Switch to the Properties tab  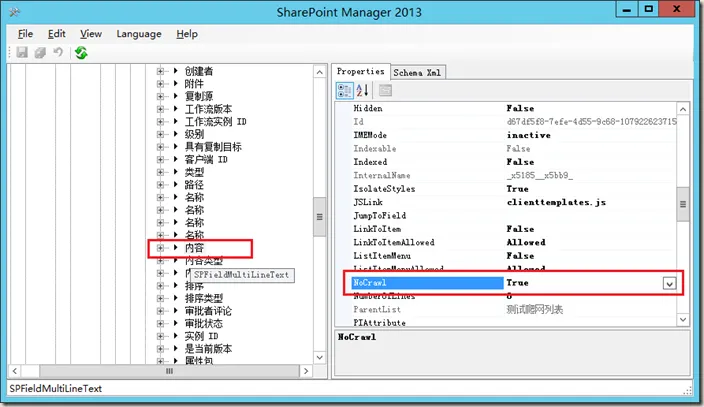(361, 71)
